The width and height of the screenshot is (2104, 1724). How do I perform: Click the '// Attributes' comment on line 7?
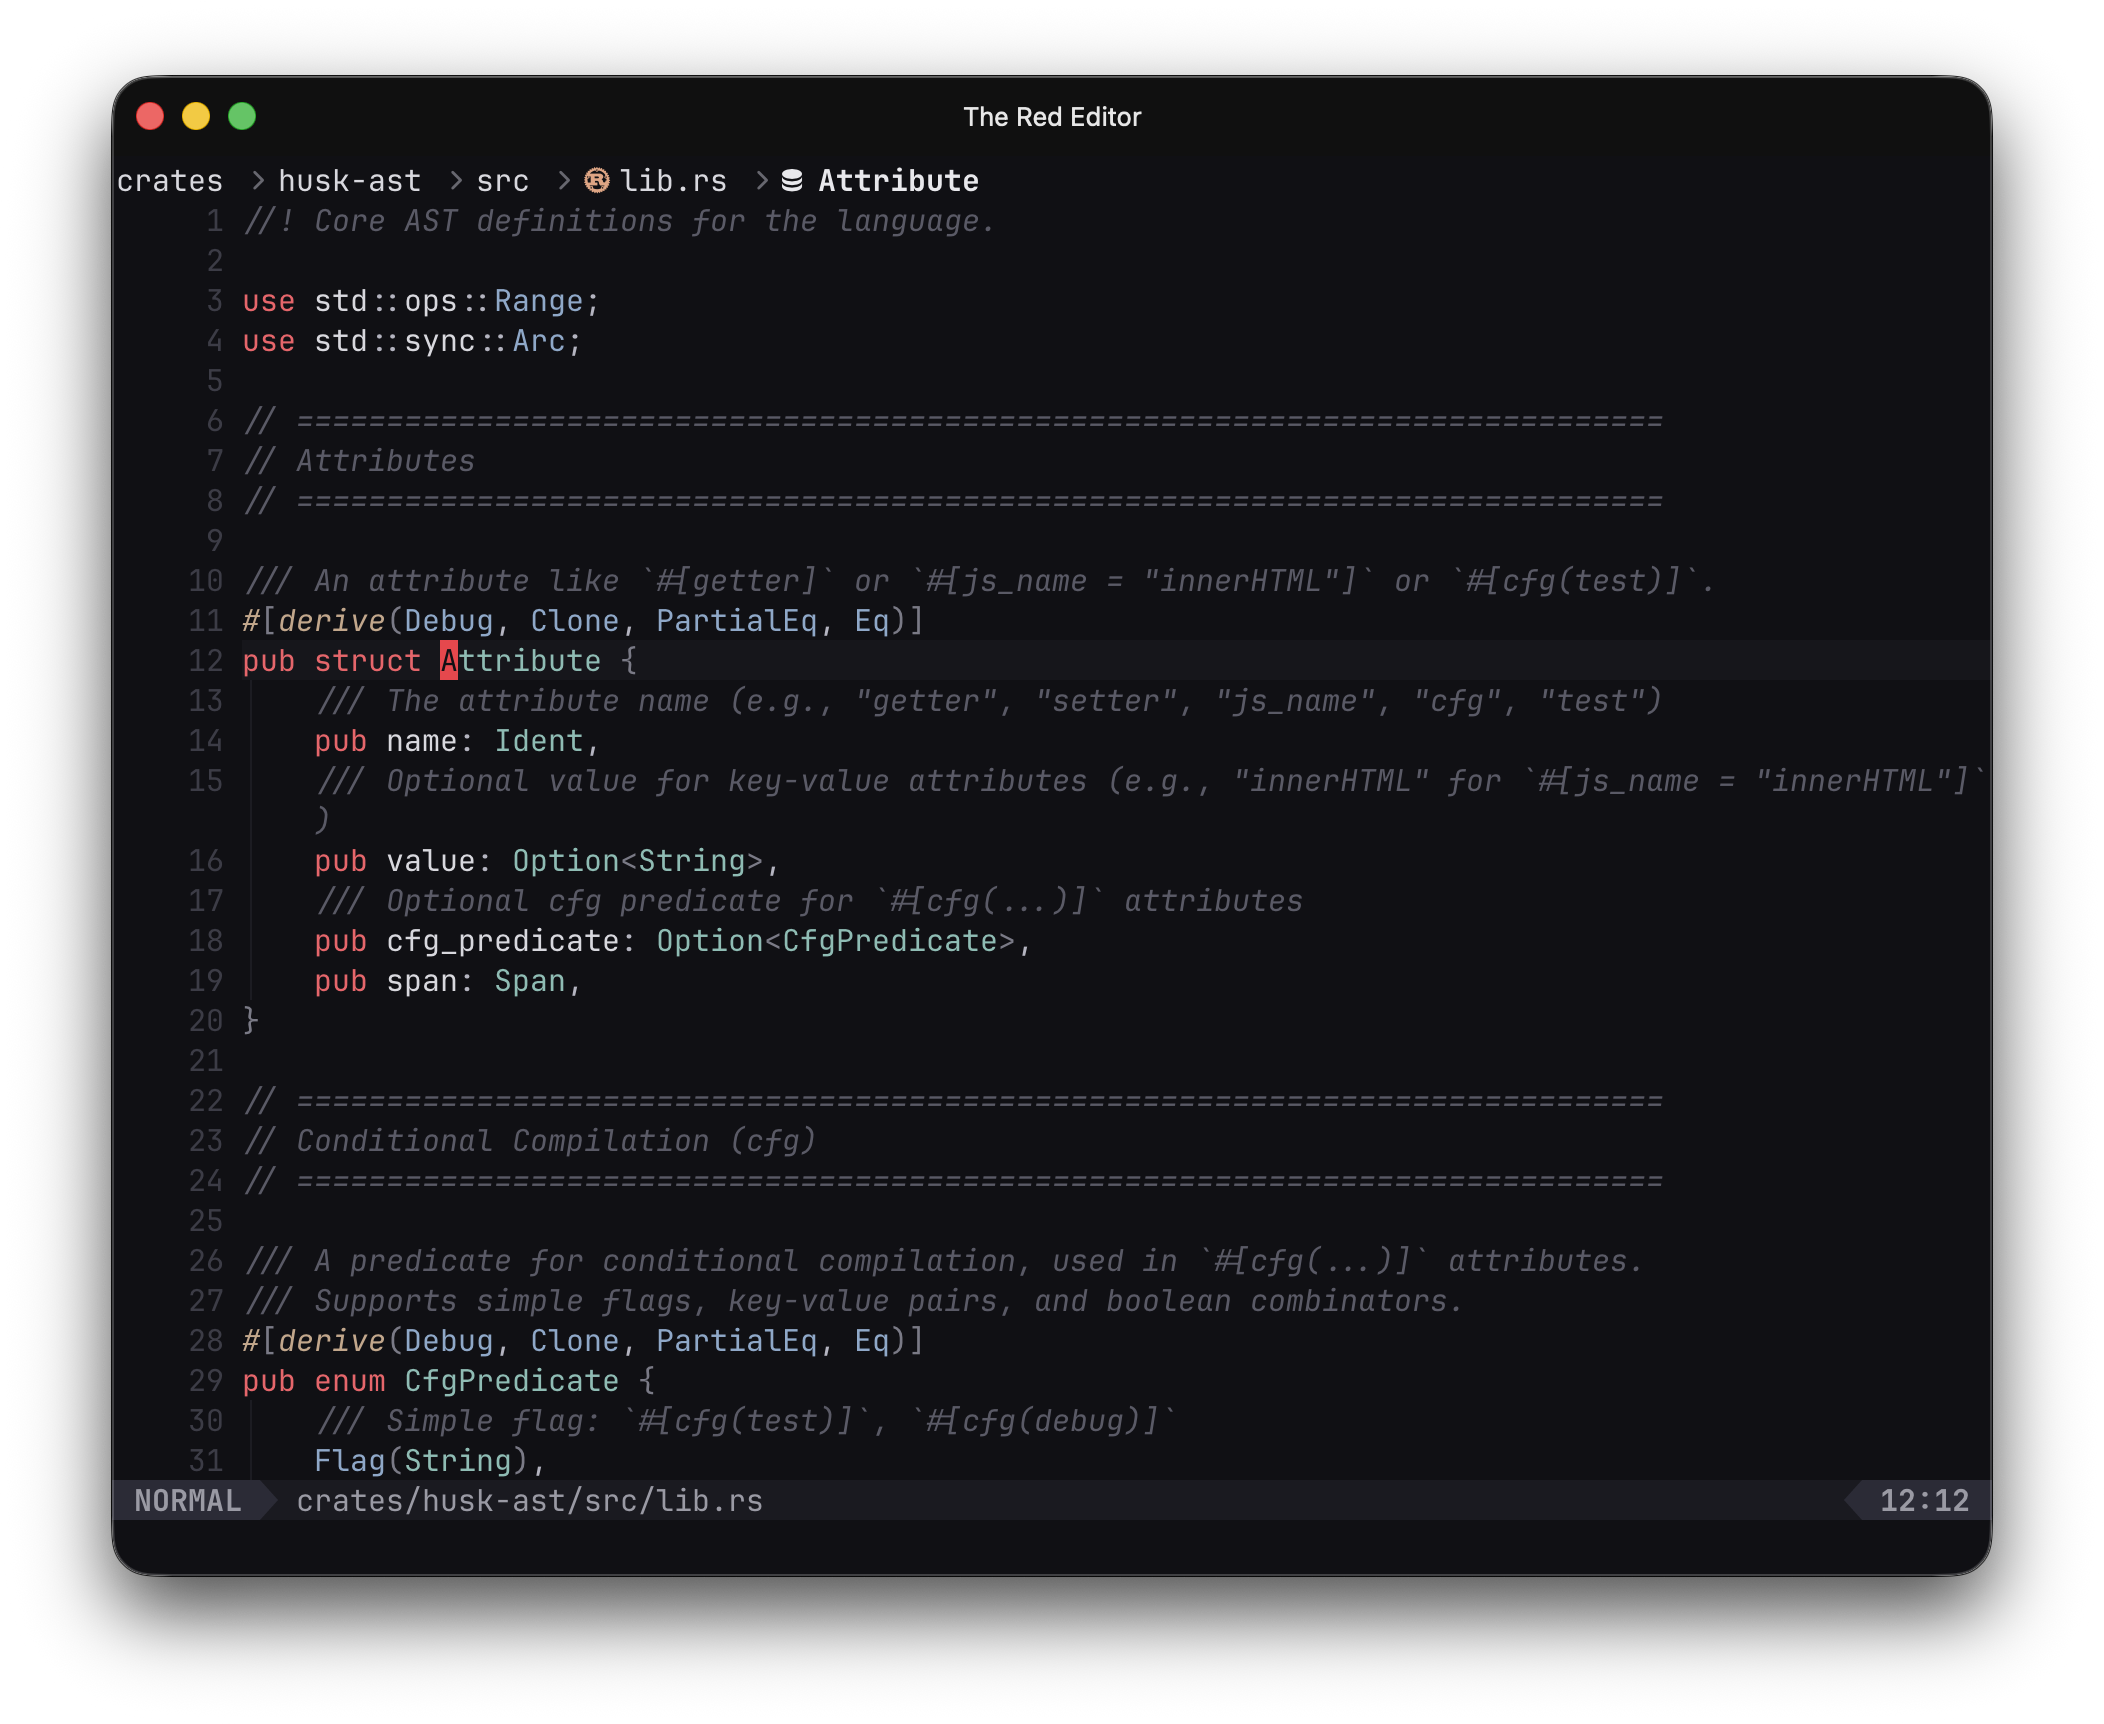point(359,461)
